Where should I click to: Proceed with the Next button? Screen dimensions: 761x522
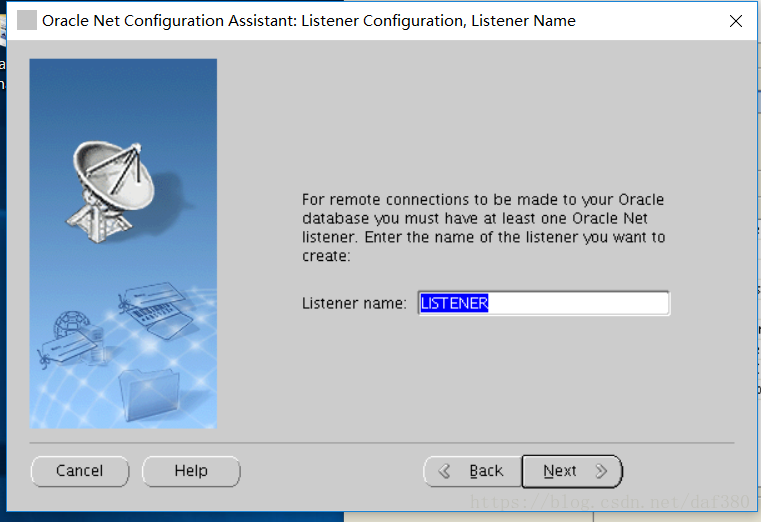coord(572,471)
